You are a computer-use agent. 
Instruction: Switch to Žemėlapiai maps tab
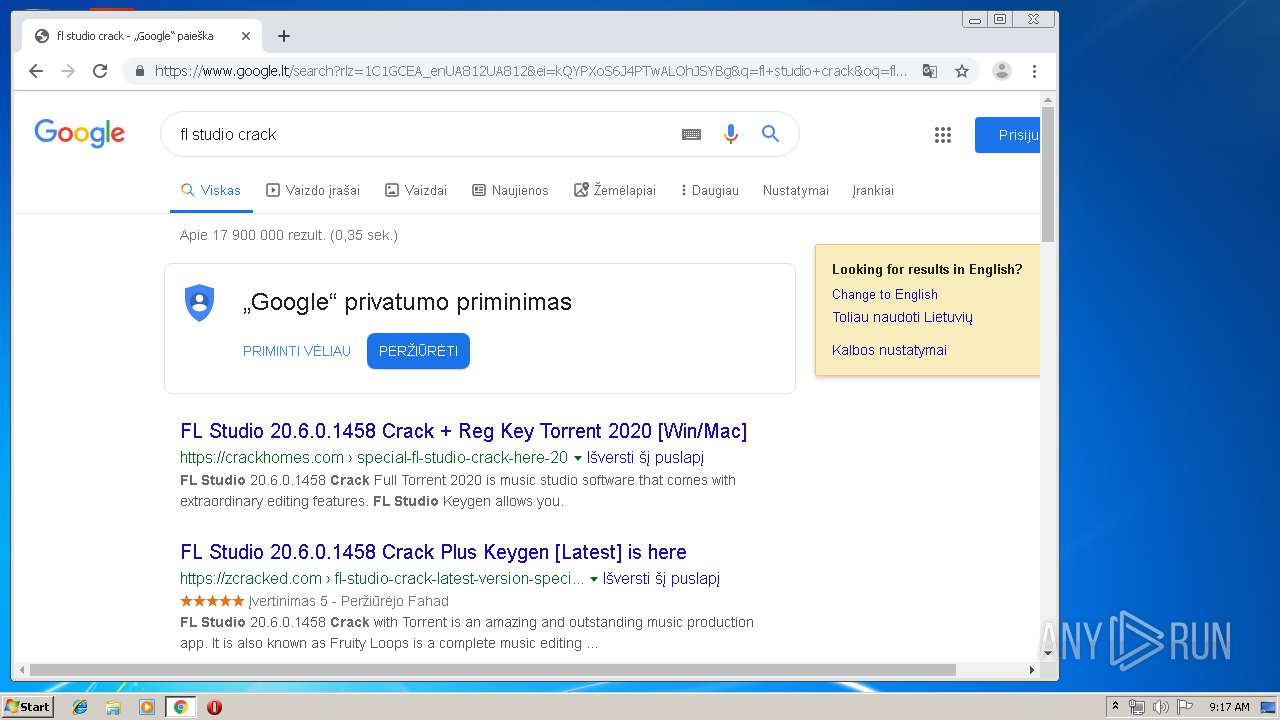pos(615,190)
